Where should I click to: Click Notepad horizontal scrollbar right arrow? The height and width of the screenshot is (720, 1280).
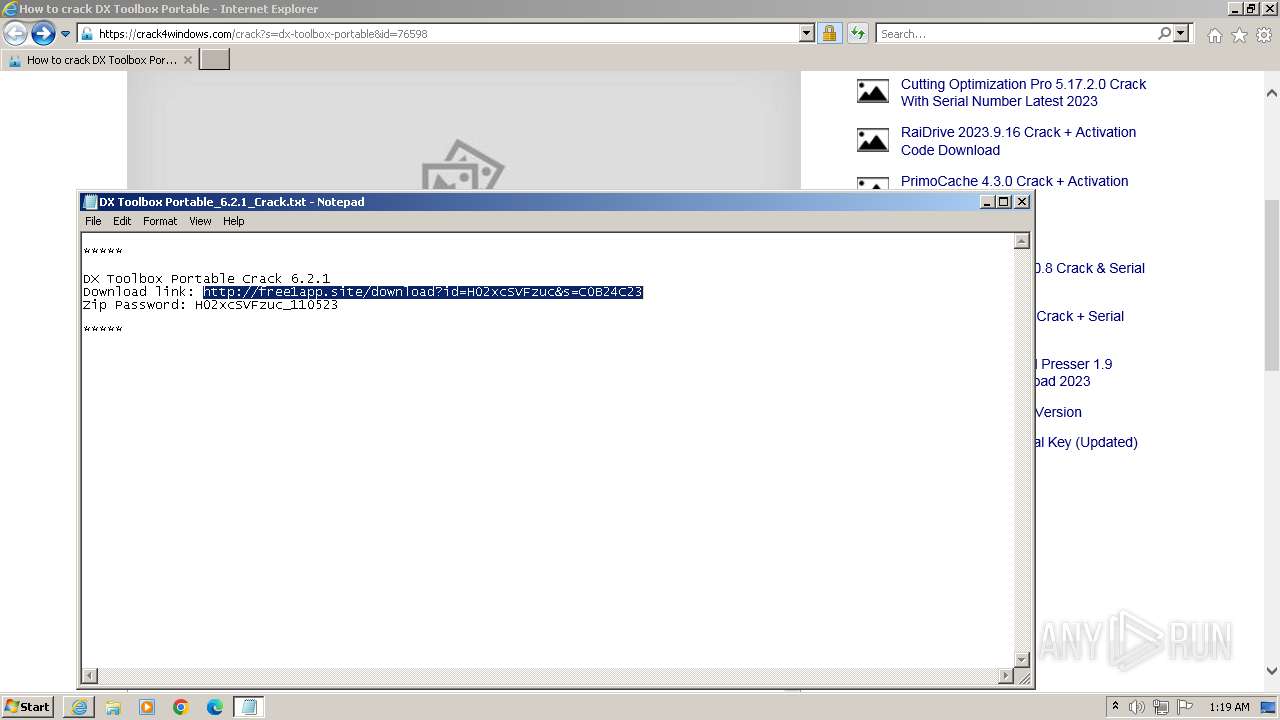1006,676
